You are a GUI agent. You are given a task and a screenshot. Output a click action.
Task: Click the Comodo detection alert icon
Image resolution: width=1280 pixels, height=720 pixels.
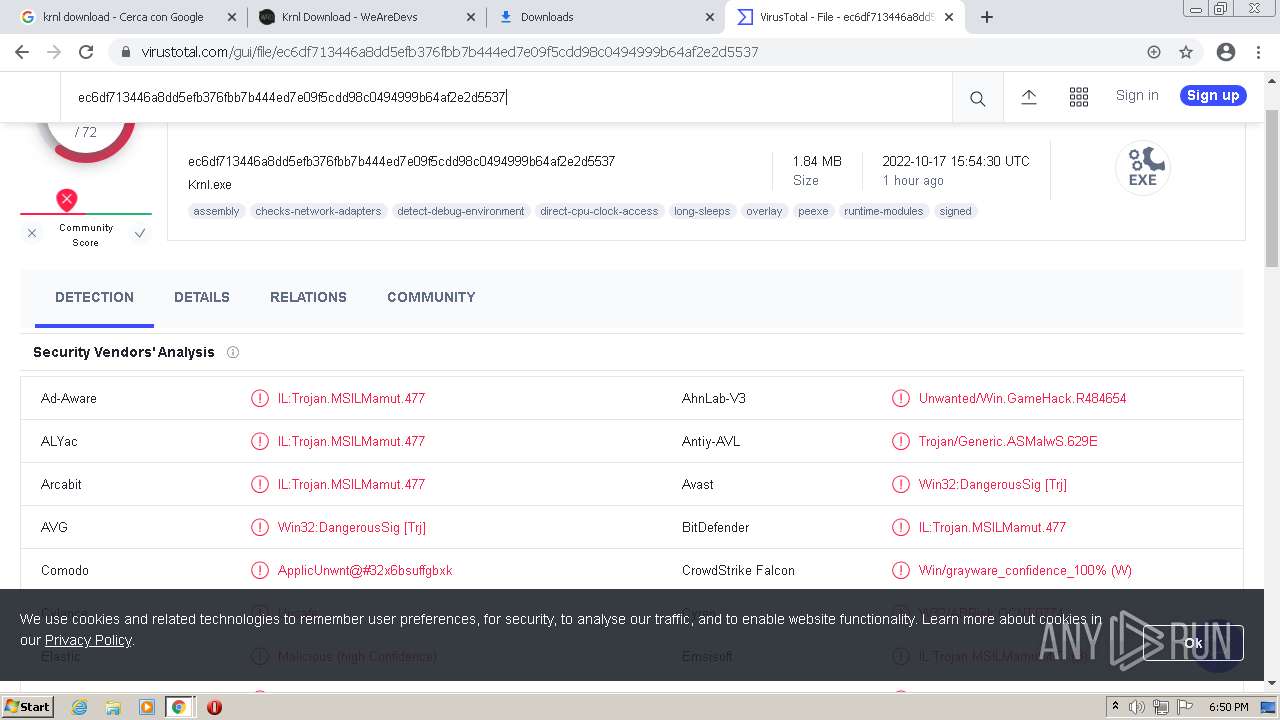point(260,570)
